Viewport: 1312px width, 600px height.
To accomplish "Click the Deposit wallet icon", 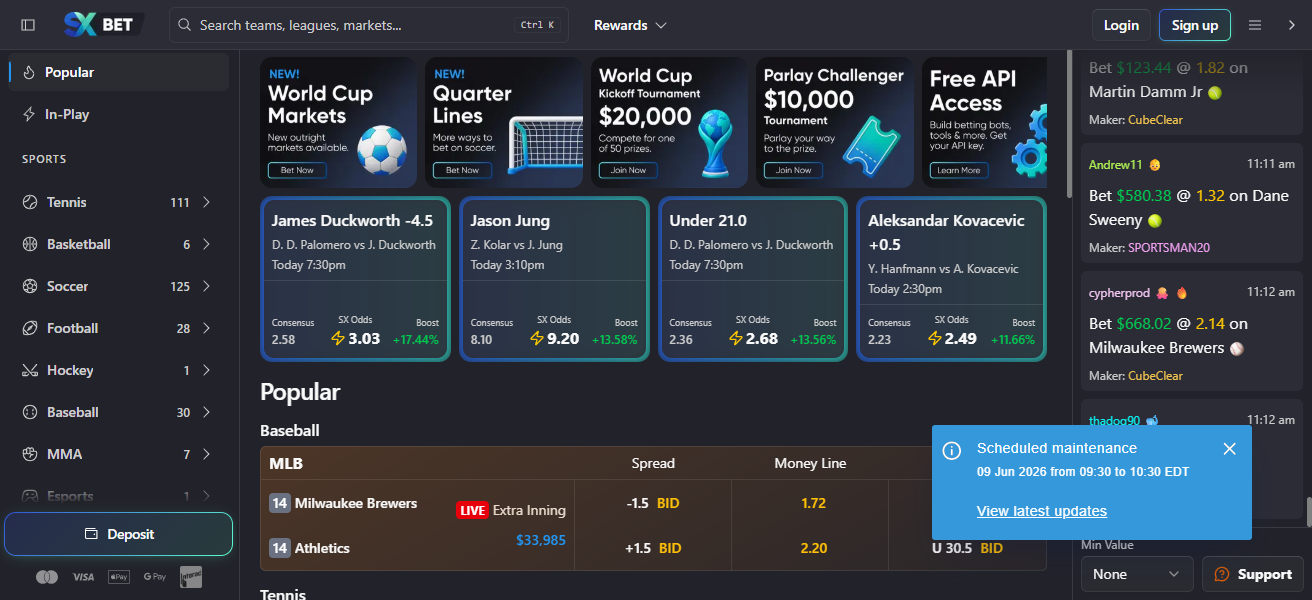I will point(92,534).
